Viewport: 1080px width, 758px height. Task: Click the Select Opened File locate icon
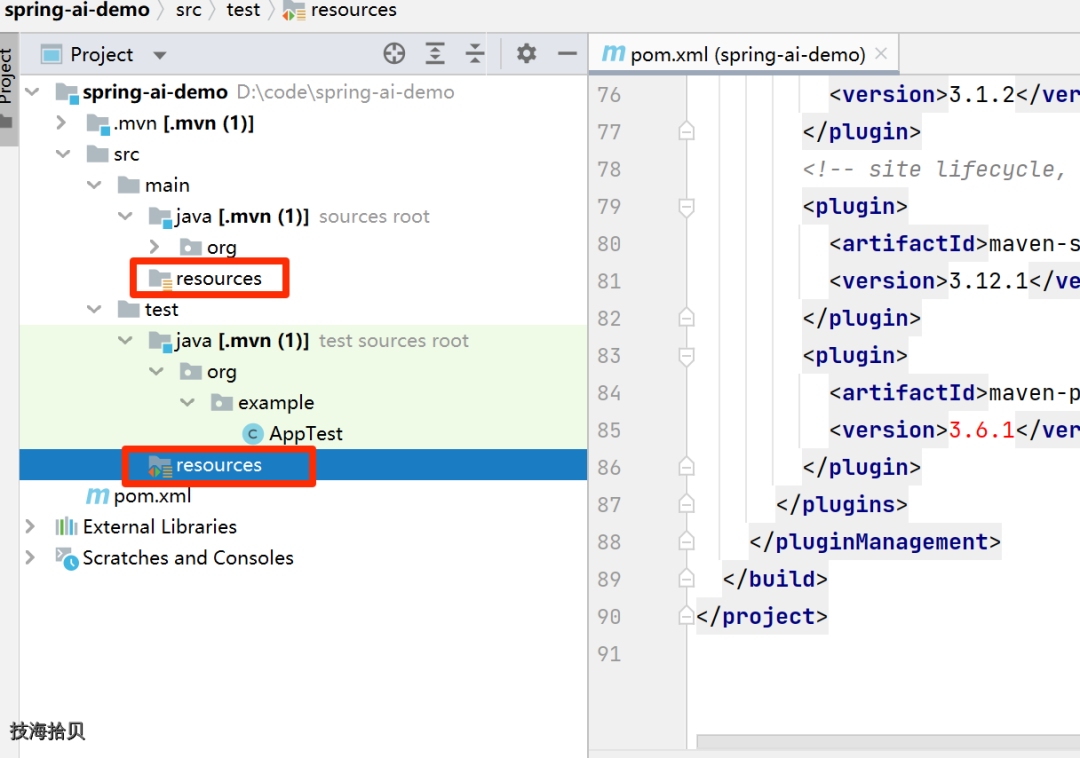(x=394, y=54)
